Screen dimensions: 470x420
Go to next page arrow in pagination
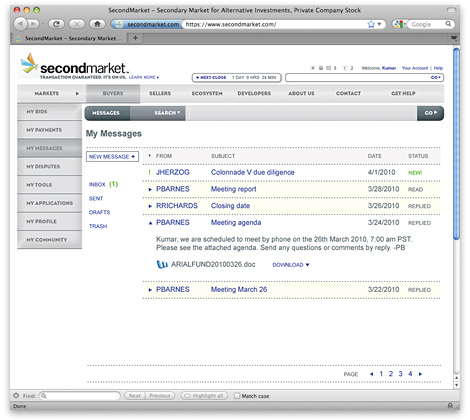coord(420,374)
